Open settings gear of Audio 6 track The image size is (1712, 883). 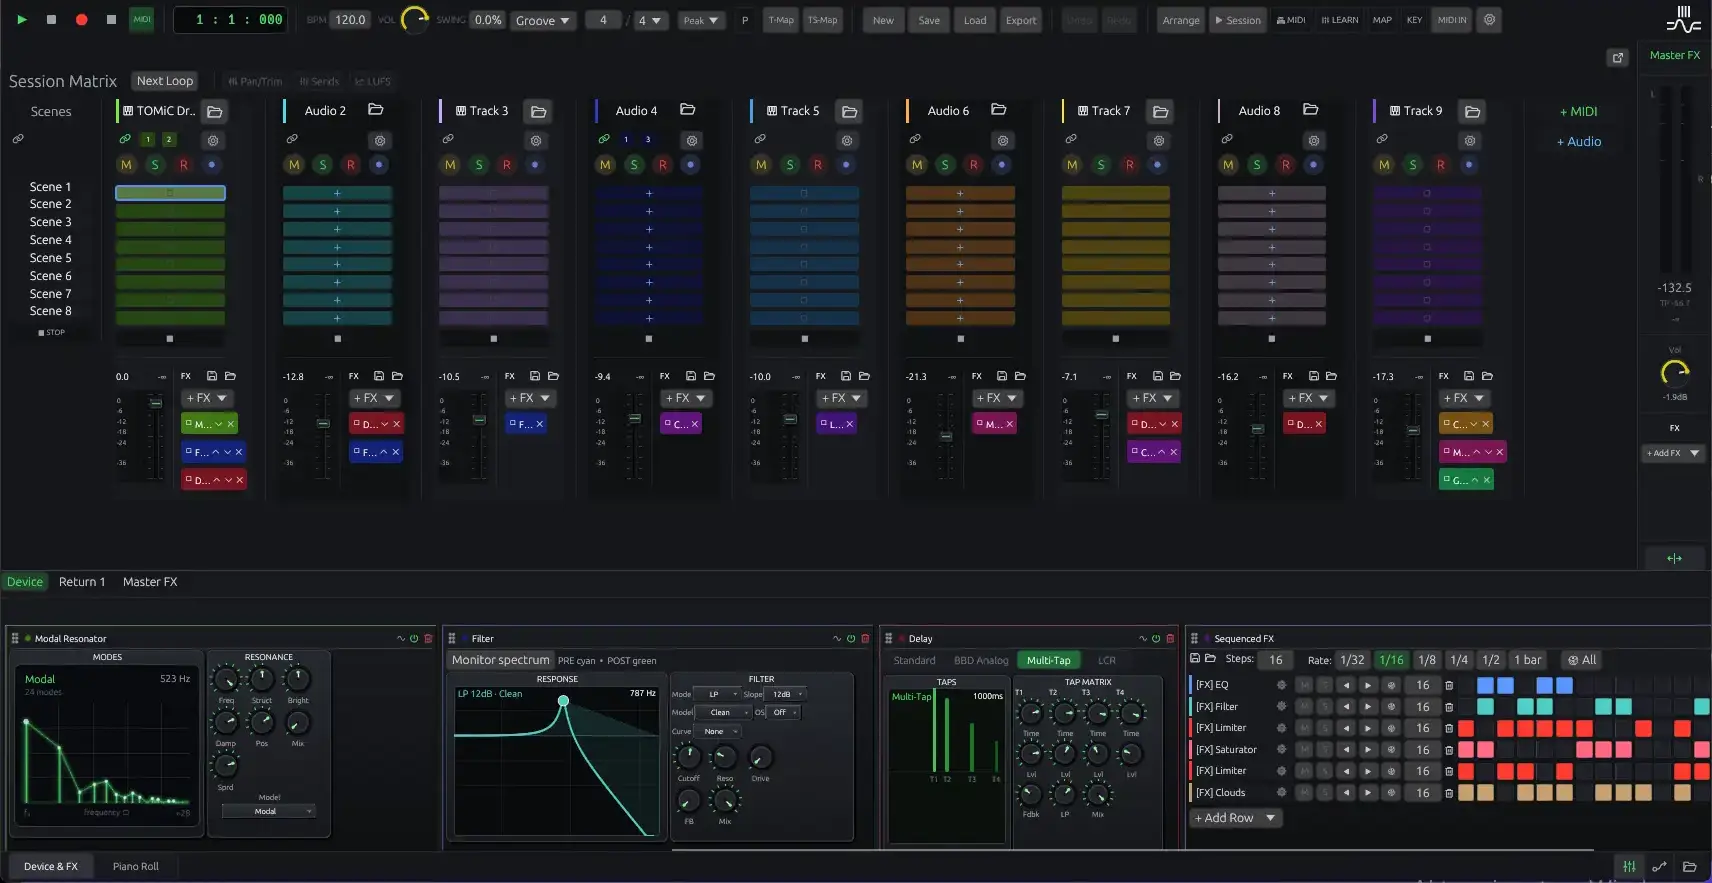coord(1003,141)
